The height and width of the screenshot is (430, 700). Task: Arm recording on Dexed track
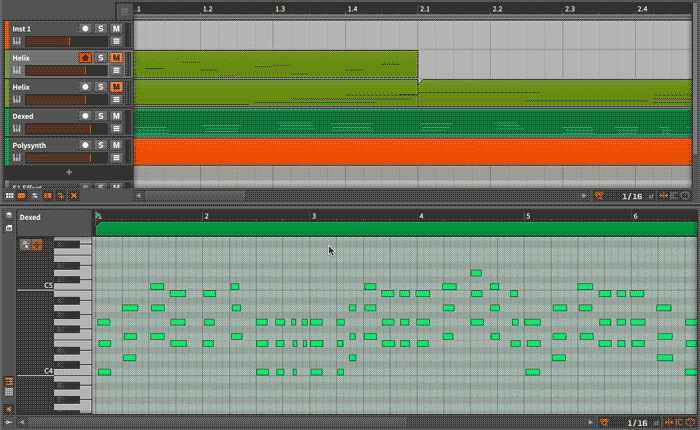tap(85, 116)
